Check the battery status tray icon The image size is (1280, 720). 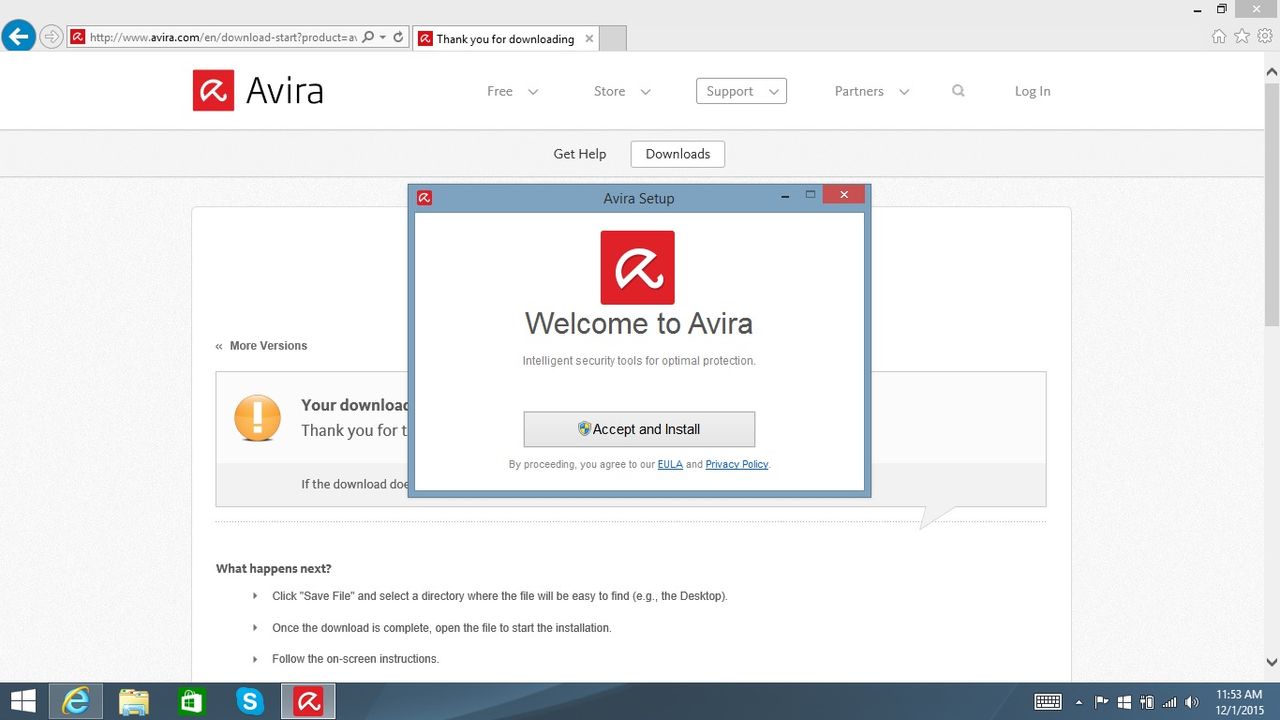(x=1147, y=702)
